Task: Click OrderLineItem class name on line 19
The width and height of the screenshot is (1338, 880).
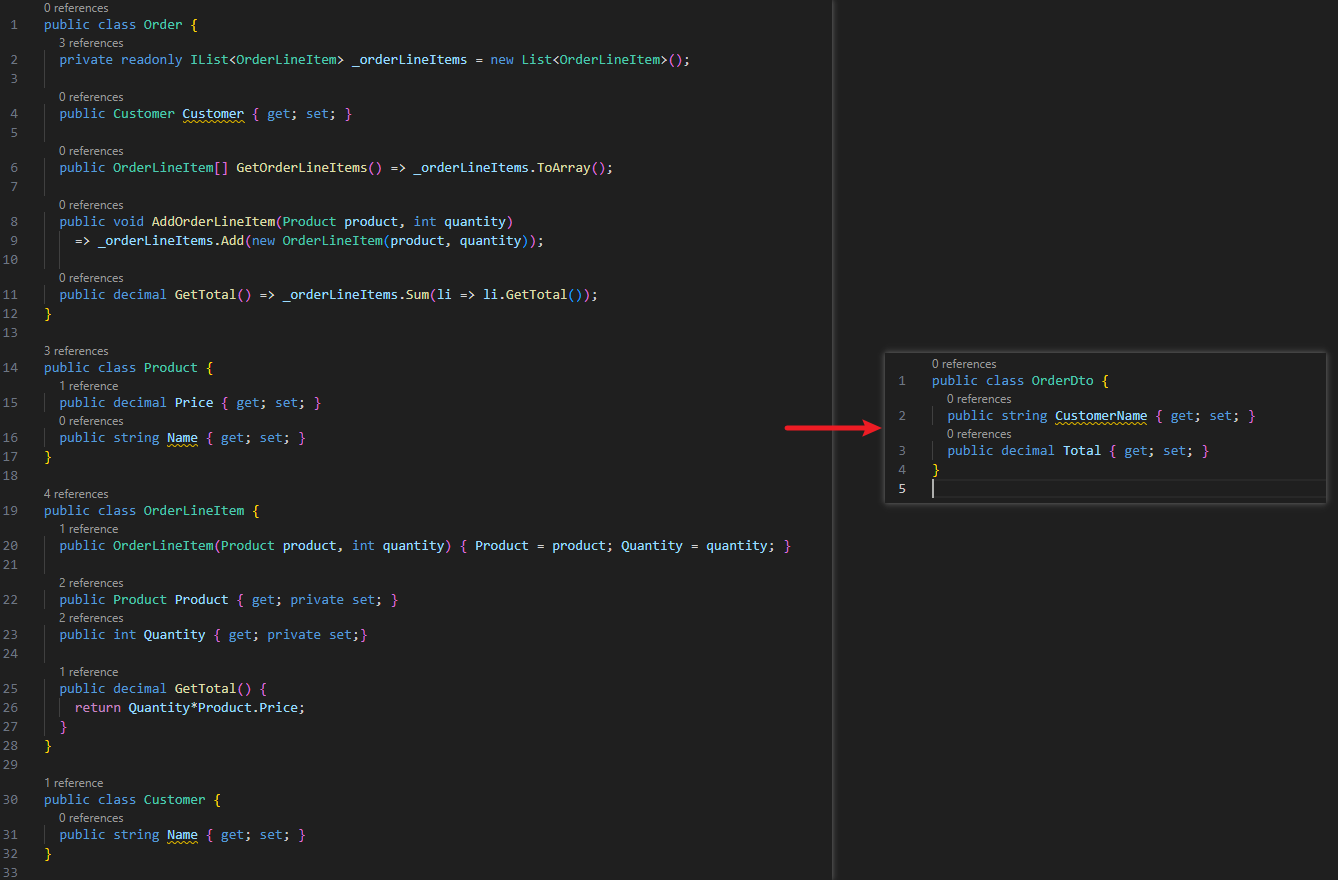Action: coord(194,511)
